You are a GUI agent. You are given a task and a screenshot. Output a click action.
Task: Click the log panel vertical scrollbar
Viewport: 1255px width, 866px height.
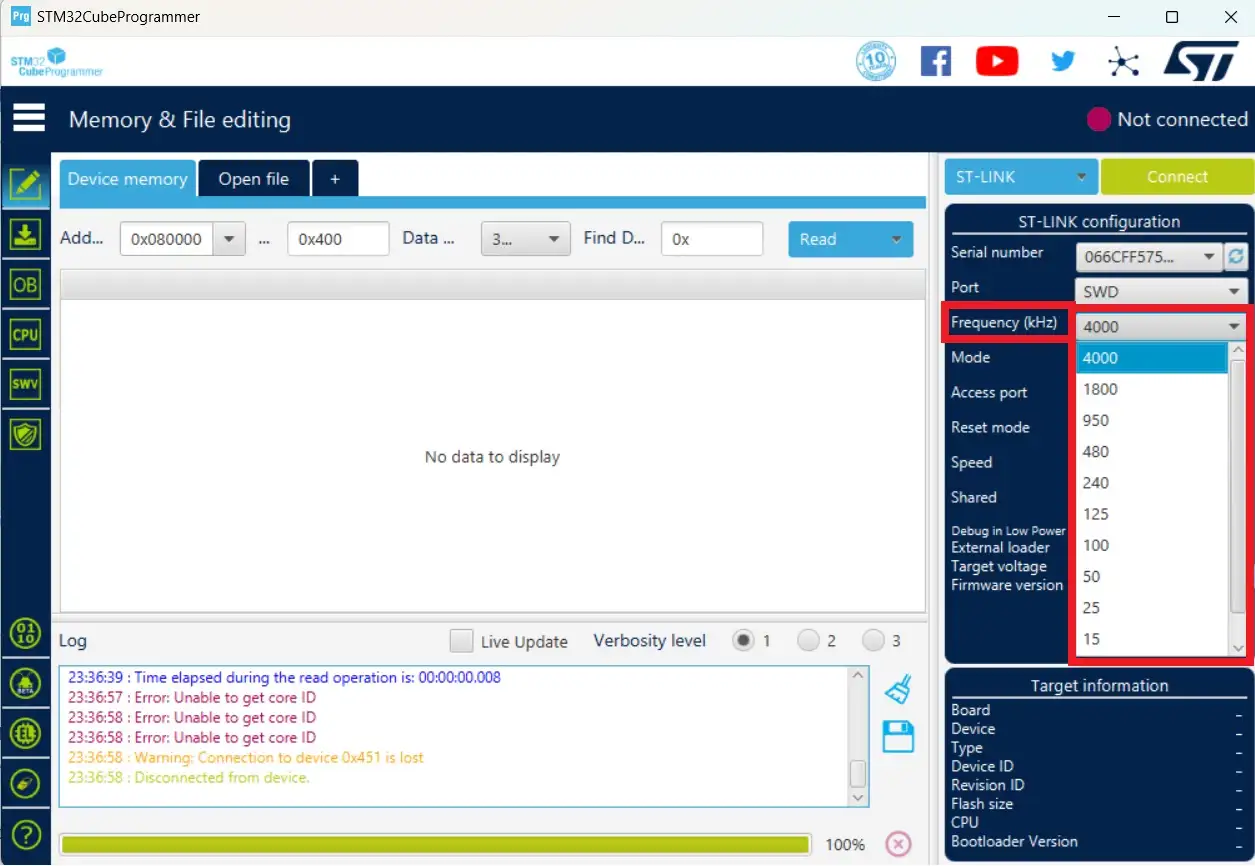coord(858,736)
